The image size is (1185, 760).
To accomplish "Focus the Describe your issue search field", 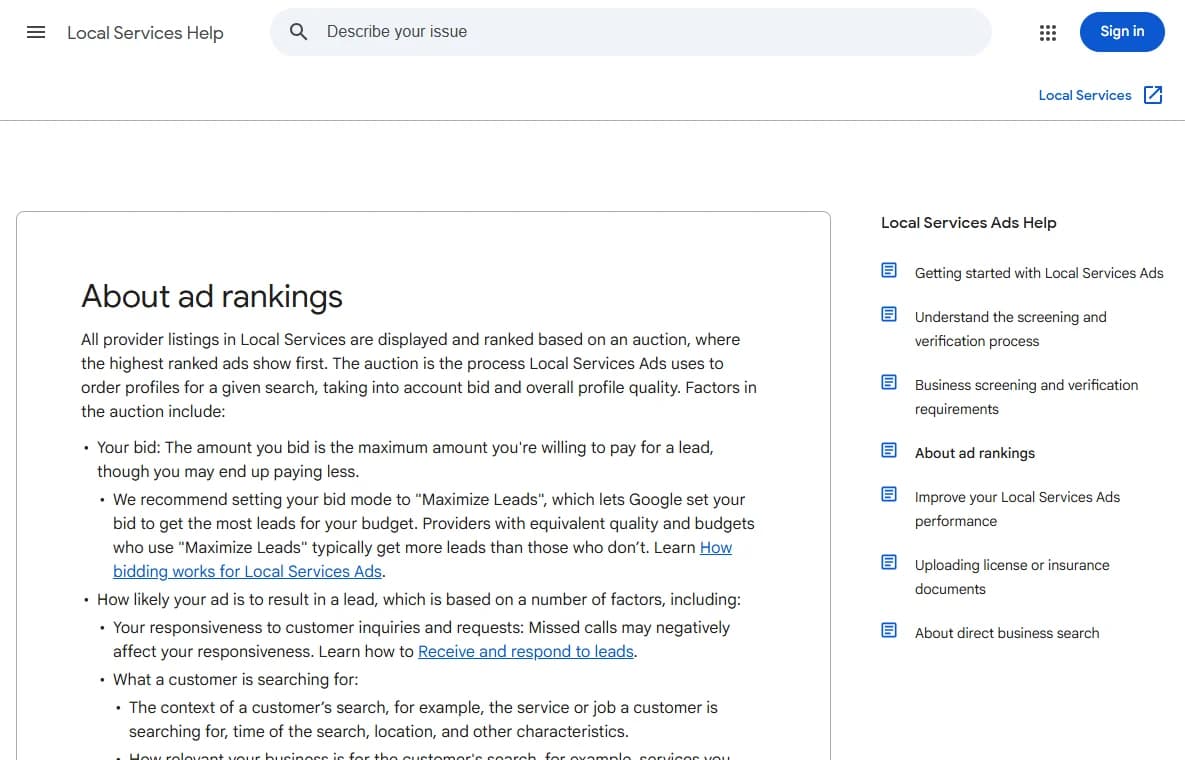I will point(630,32).
